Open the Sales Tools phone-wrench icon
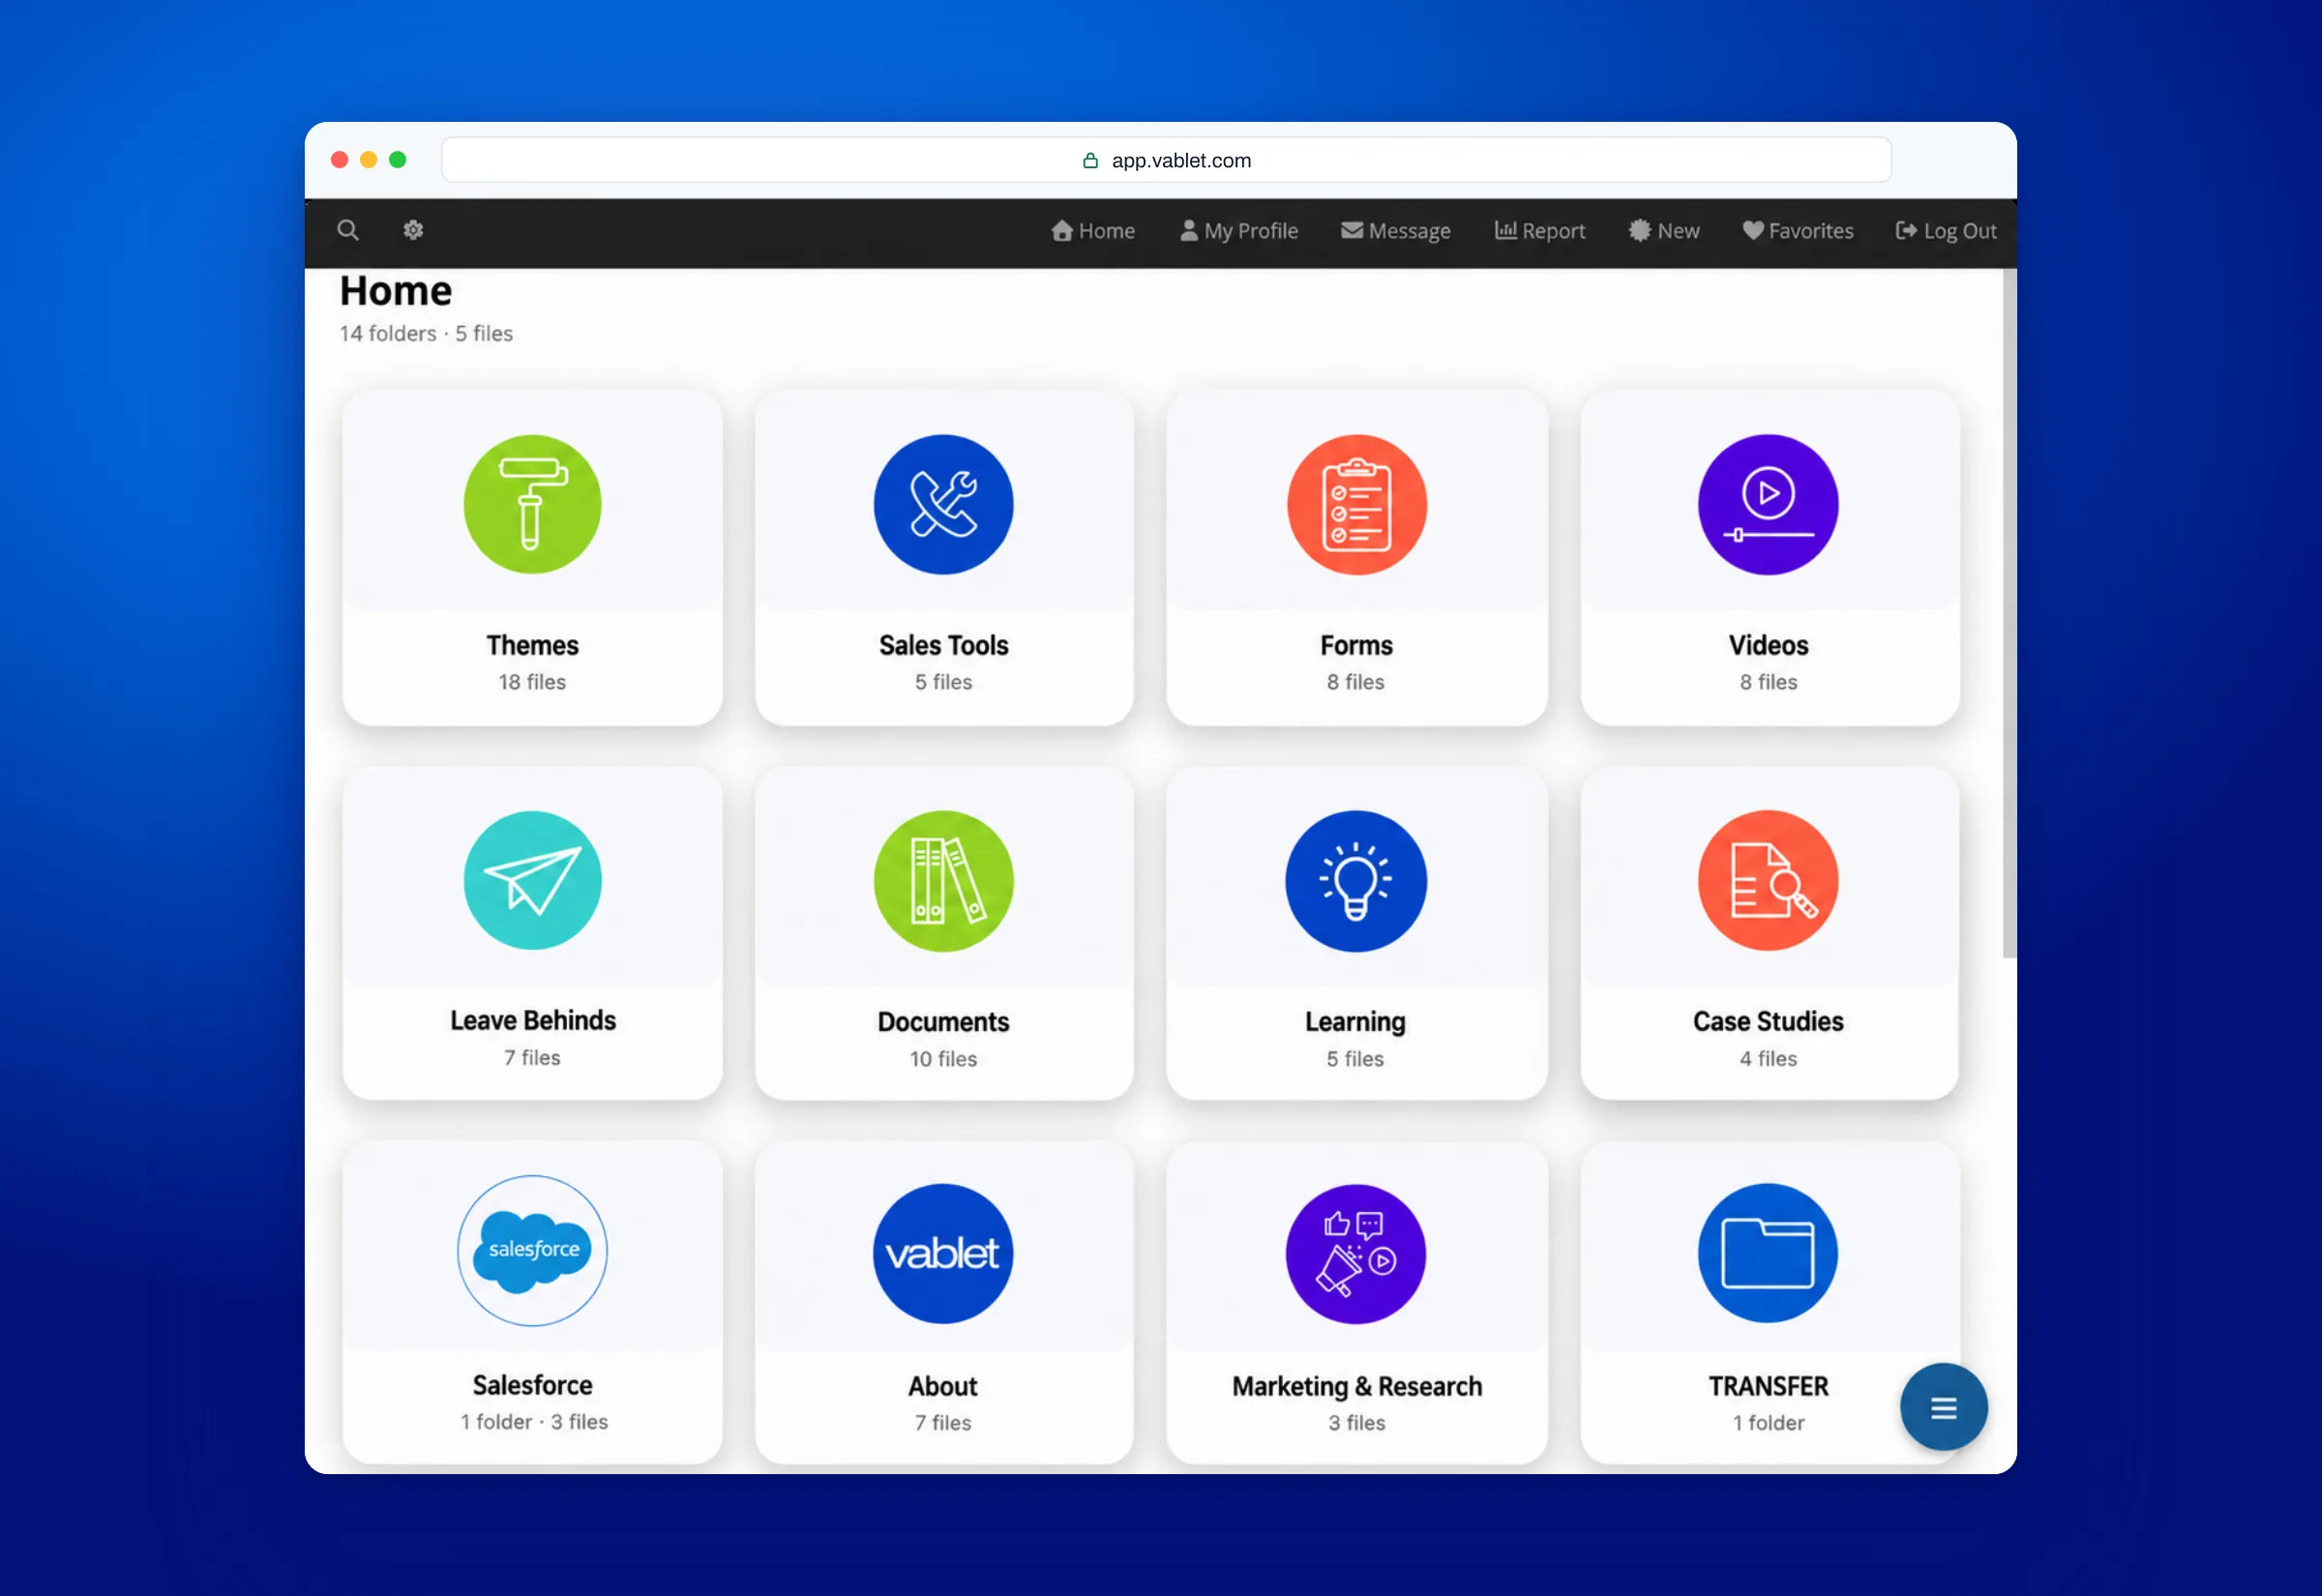Viewport: 2322px width, 1596px height. pyautogui.click(x=943, y=504)
